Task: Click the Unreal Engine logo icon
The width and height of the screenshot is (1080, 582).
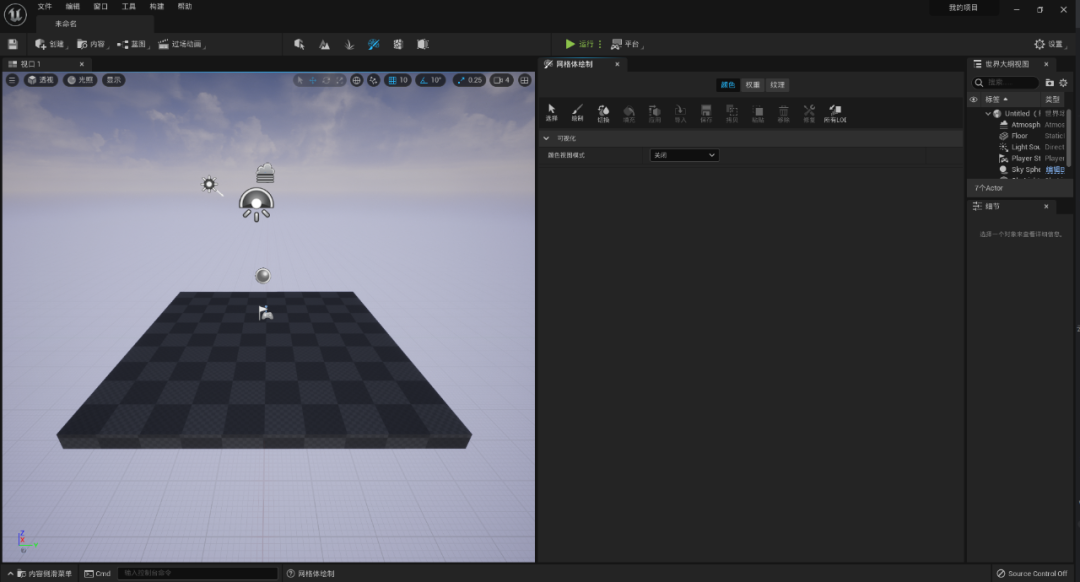Action: coord(15,14)
